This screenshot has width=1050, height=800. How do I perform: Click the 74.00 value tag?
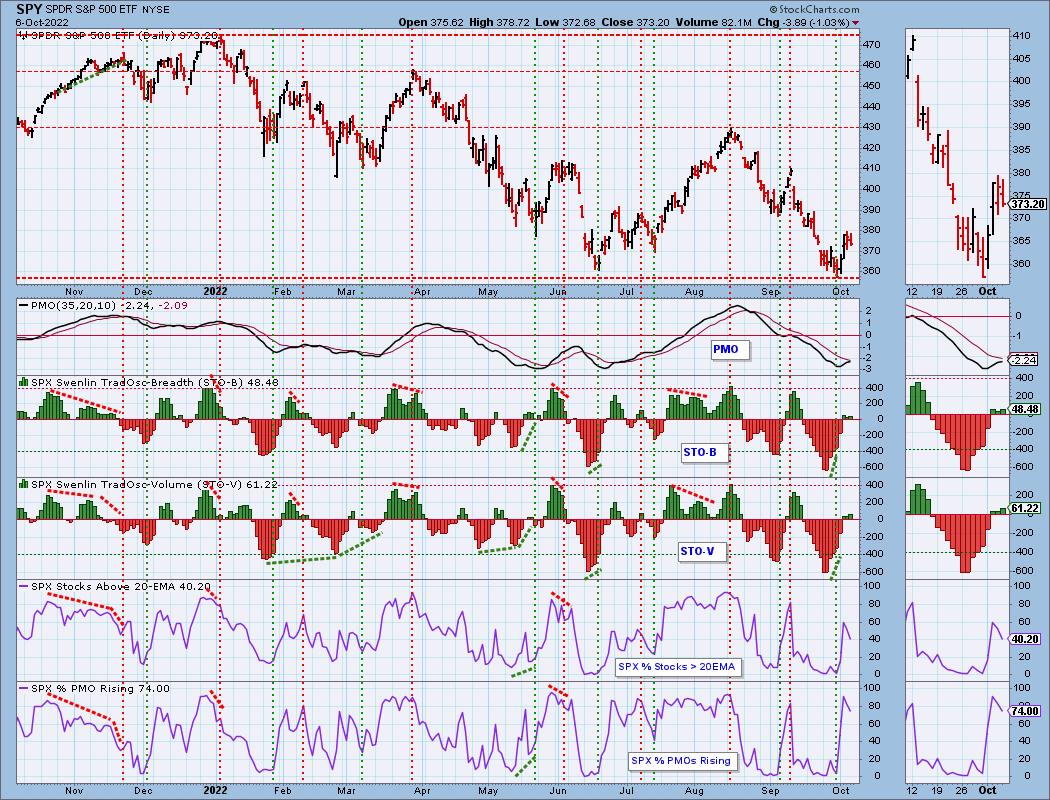pyautogui.click(x=1025, y=712)
